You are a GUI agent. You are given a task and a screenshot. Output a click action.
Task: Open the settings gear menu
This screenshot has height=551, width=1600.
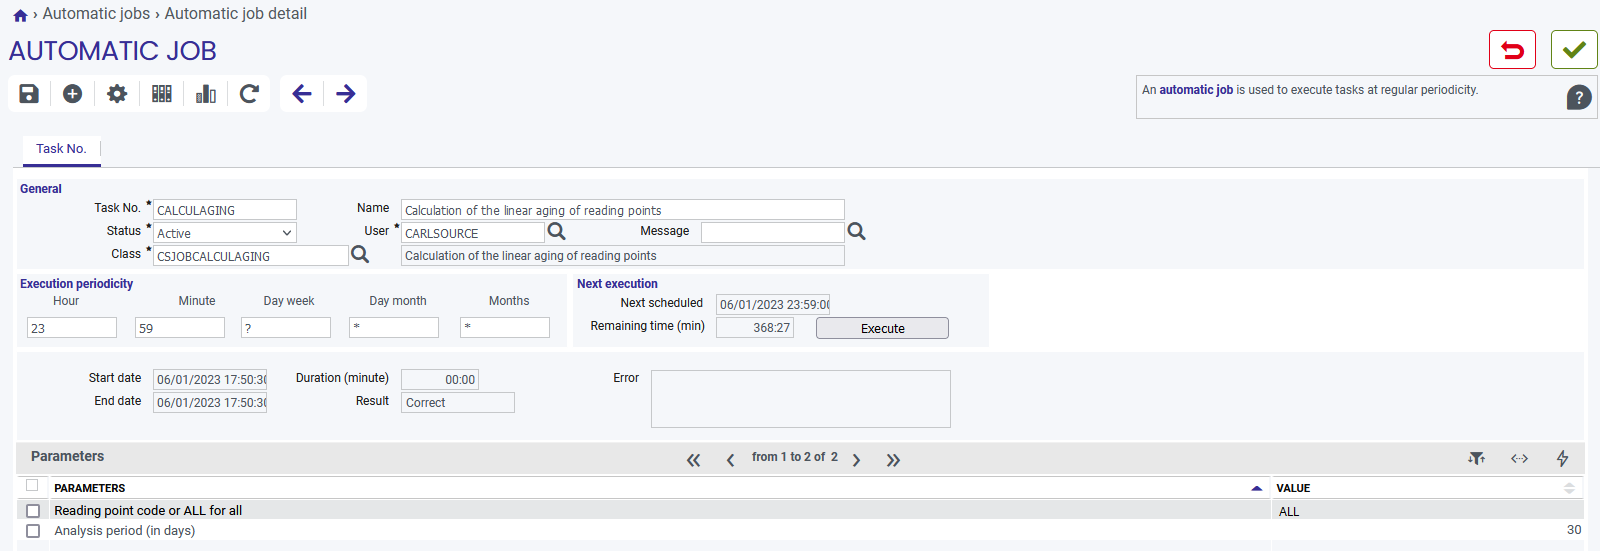pos(117,94)
